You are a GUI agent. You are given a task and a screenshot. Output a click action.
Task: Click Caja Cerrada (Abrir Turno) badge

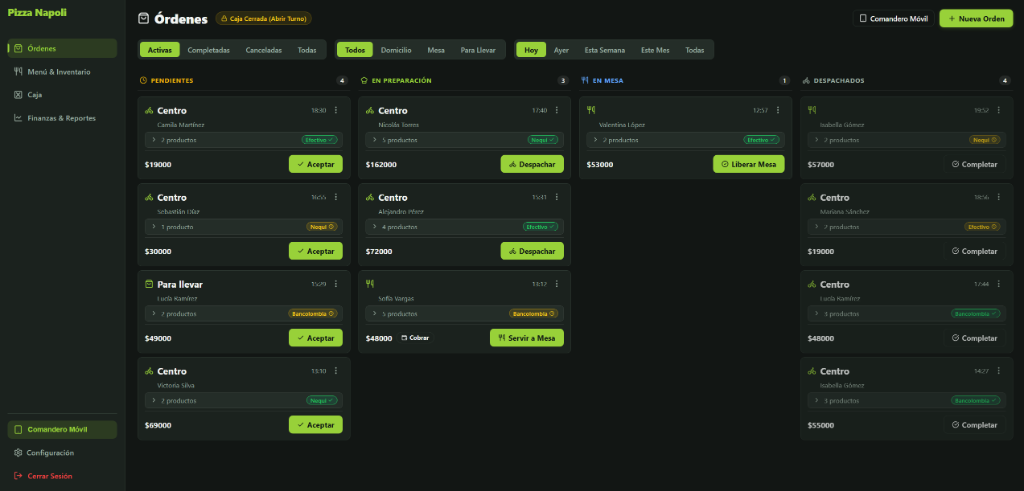(264, 19)
